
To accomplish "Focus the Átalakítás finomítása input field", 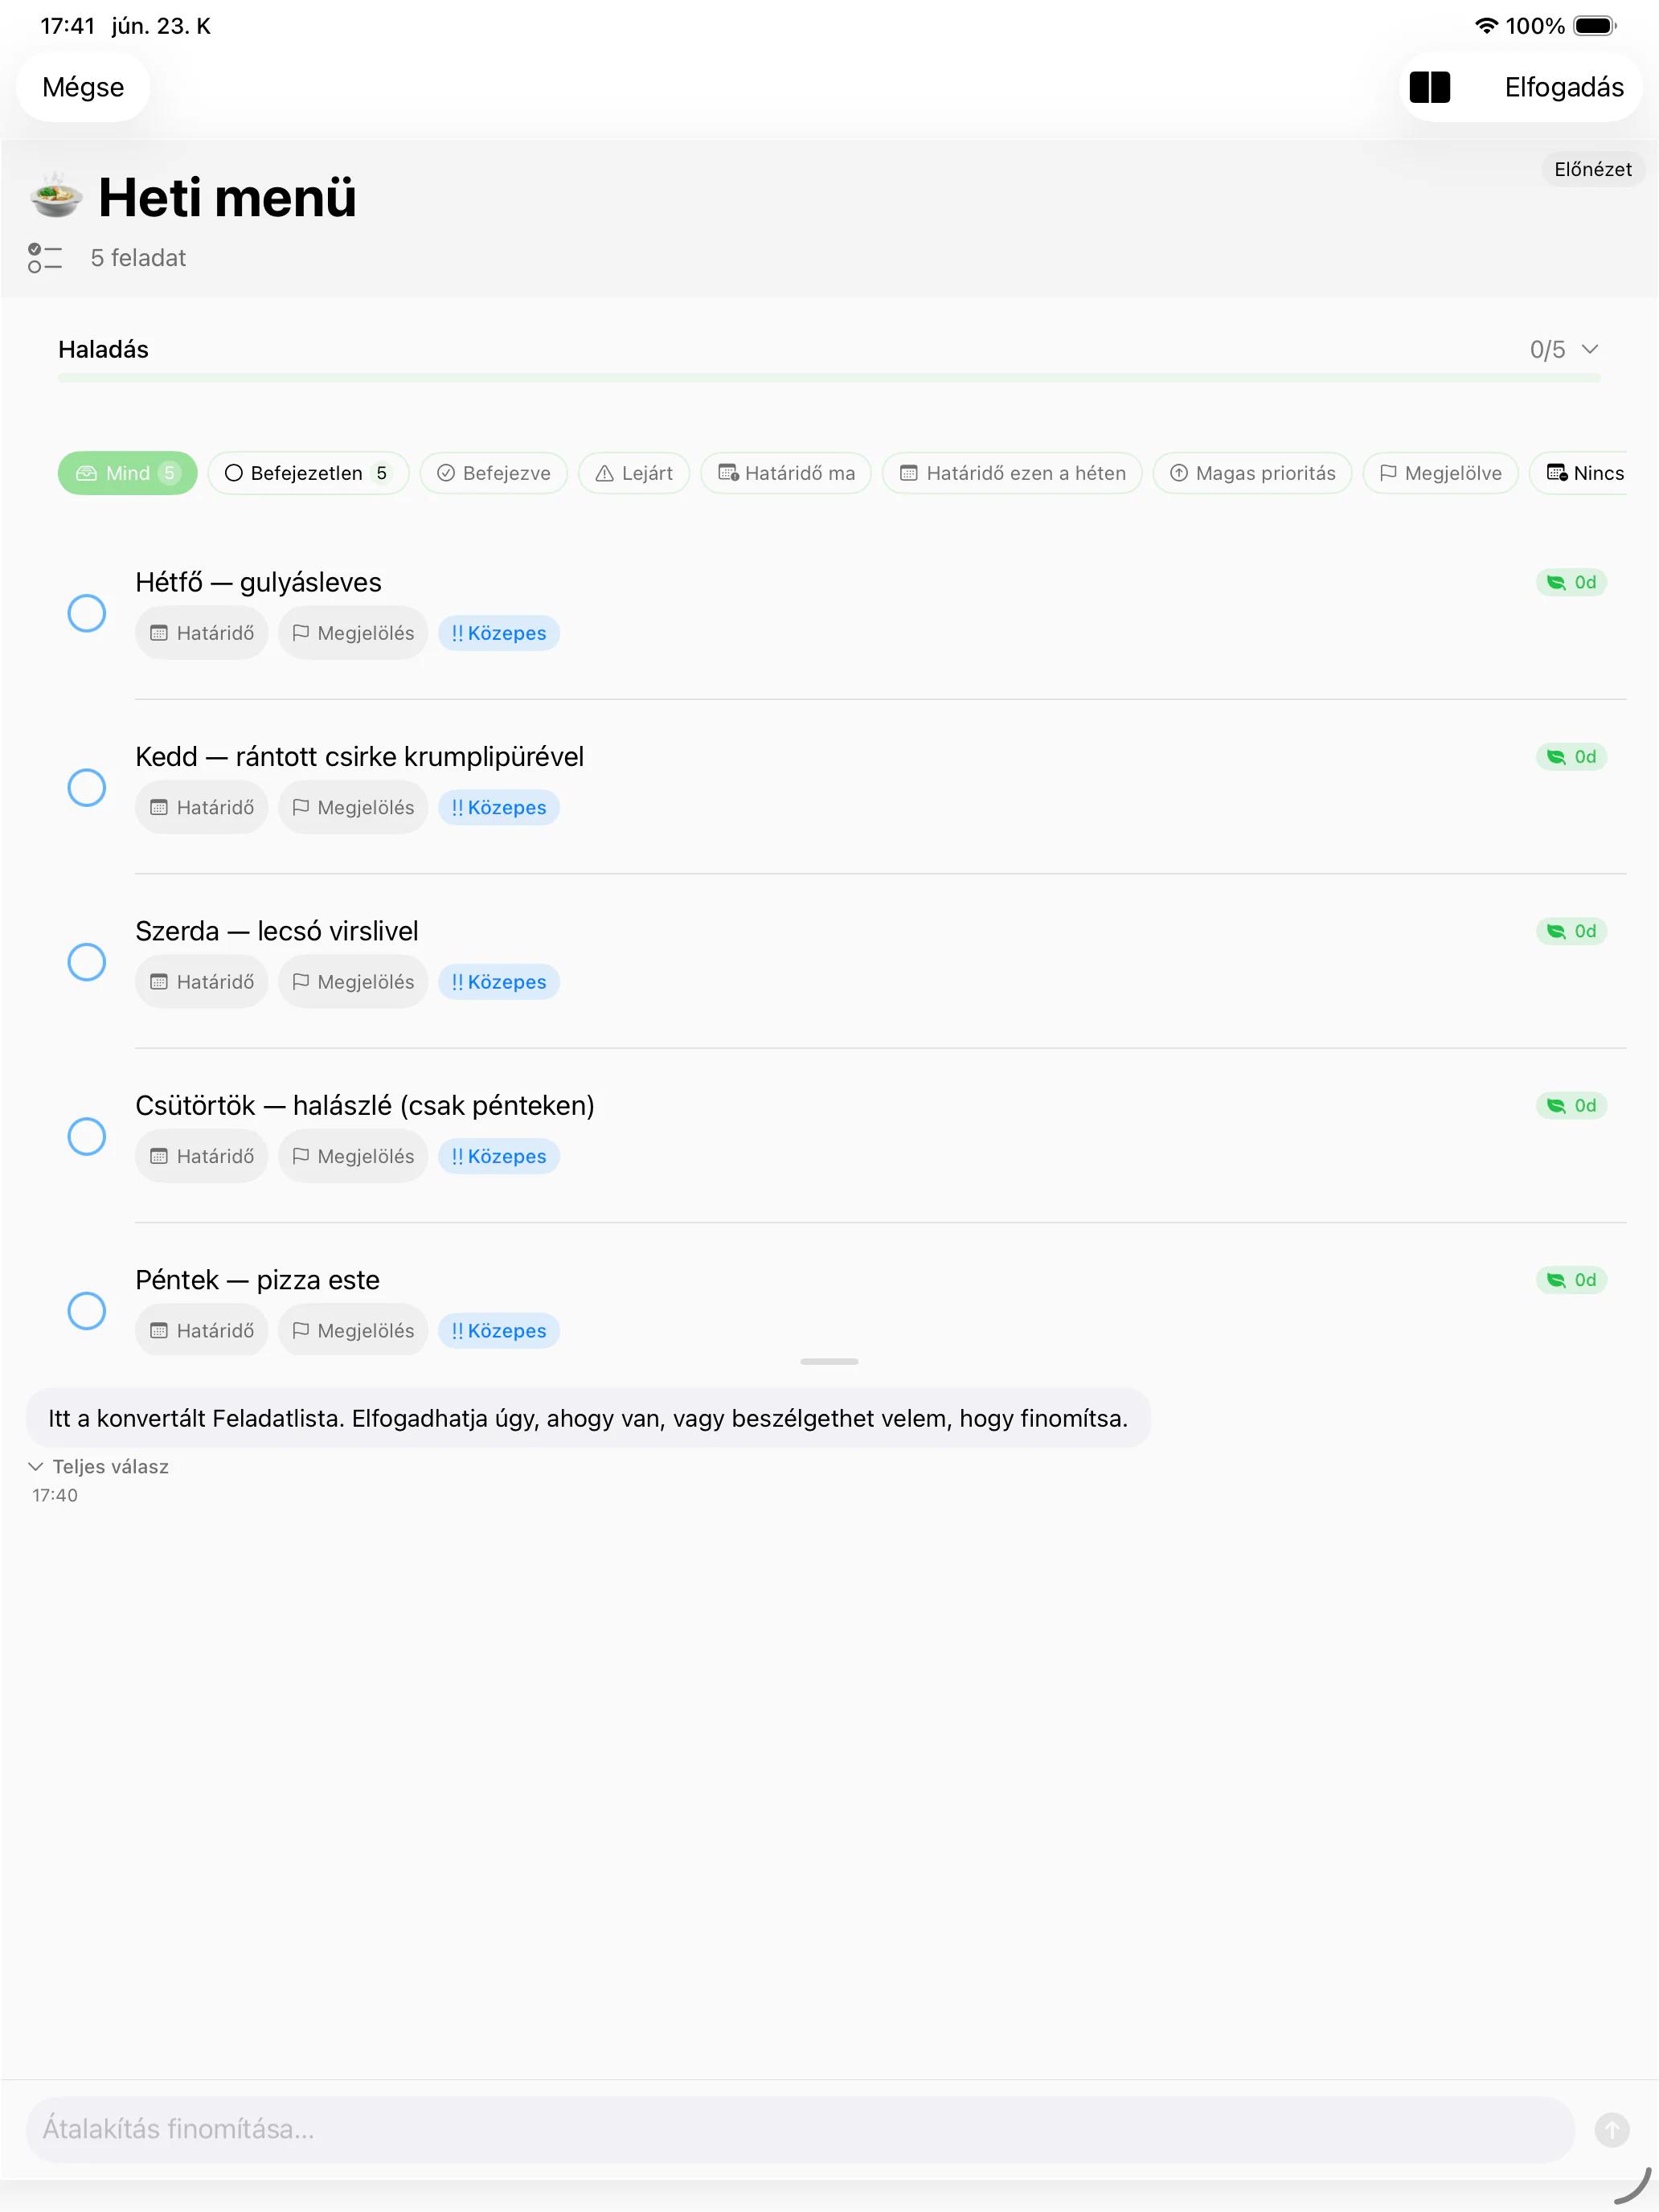I will pyautogui.click(x=800, y=2129).
